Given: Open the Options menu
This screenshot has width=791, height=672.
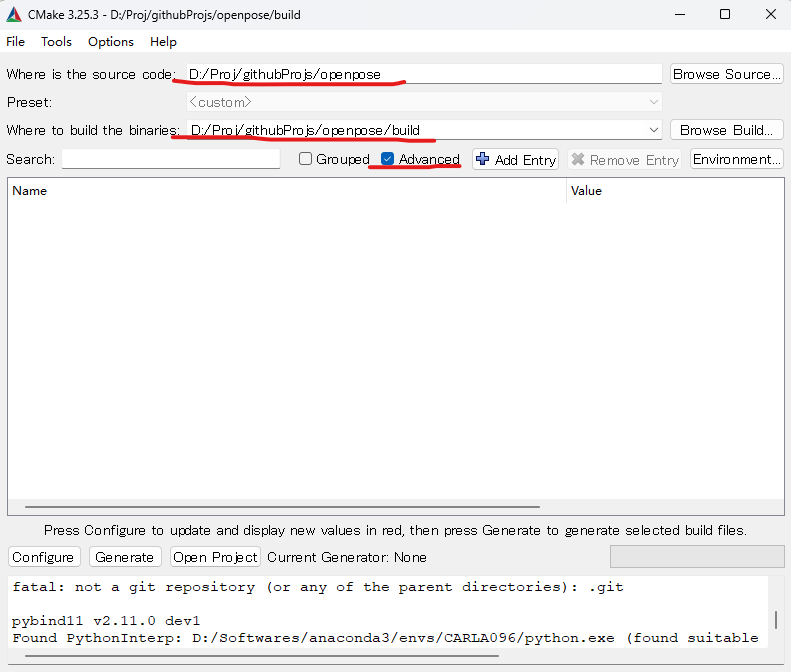Looking at the screenshot, I should point(110,42).
